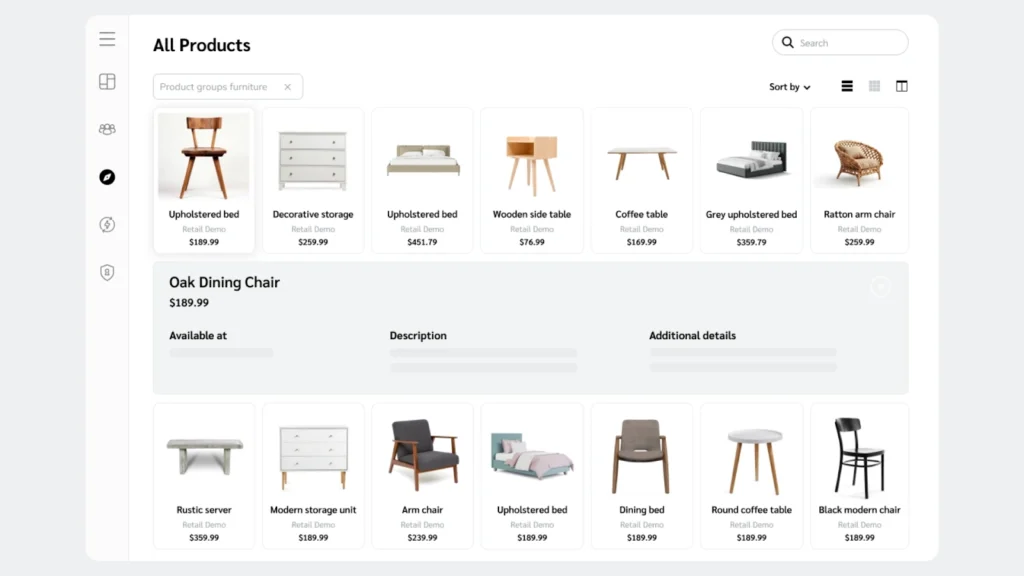Click the Round coffee table product card
Image resolution: width=1024 pixels, height=576 pixels.
(751, 473)
